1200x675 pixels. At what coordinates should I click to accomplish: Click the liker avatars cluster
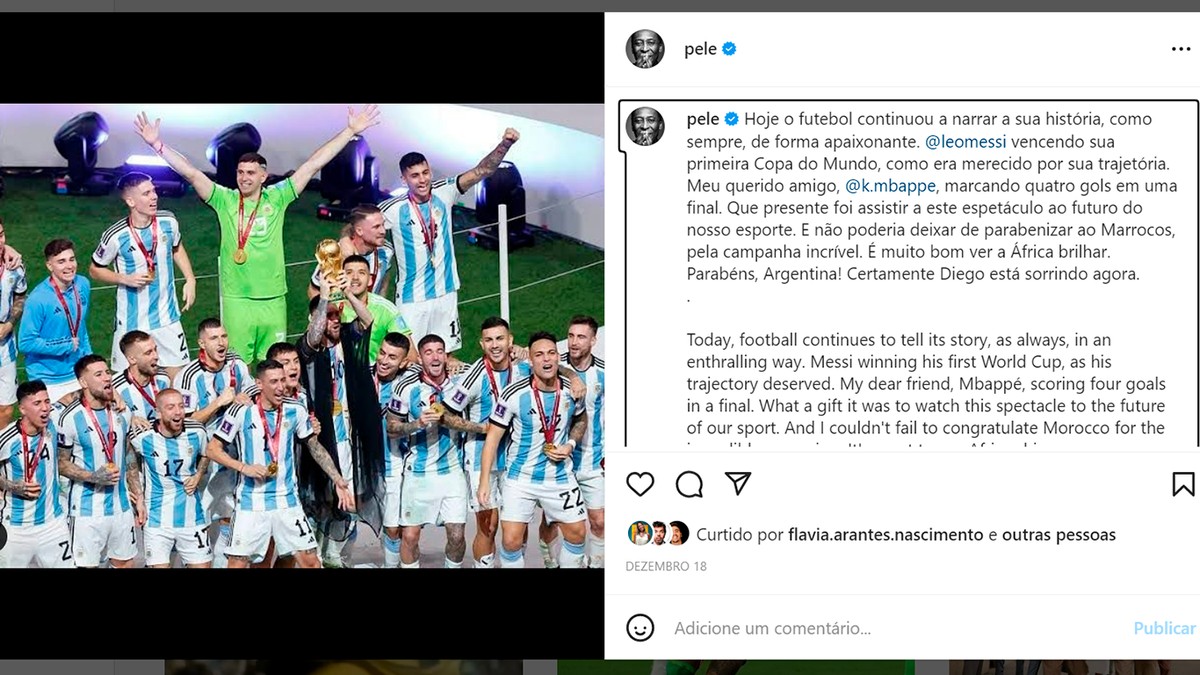point(658,534)
